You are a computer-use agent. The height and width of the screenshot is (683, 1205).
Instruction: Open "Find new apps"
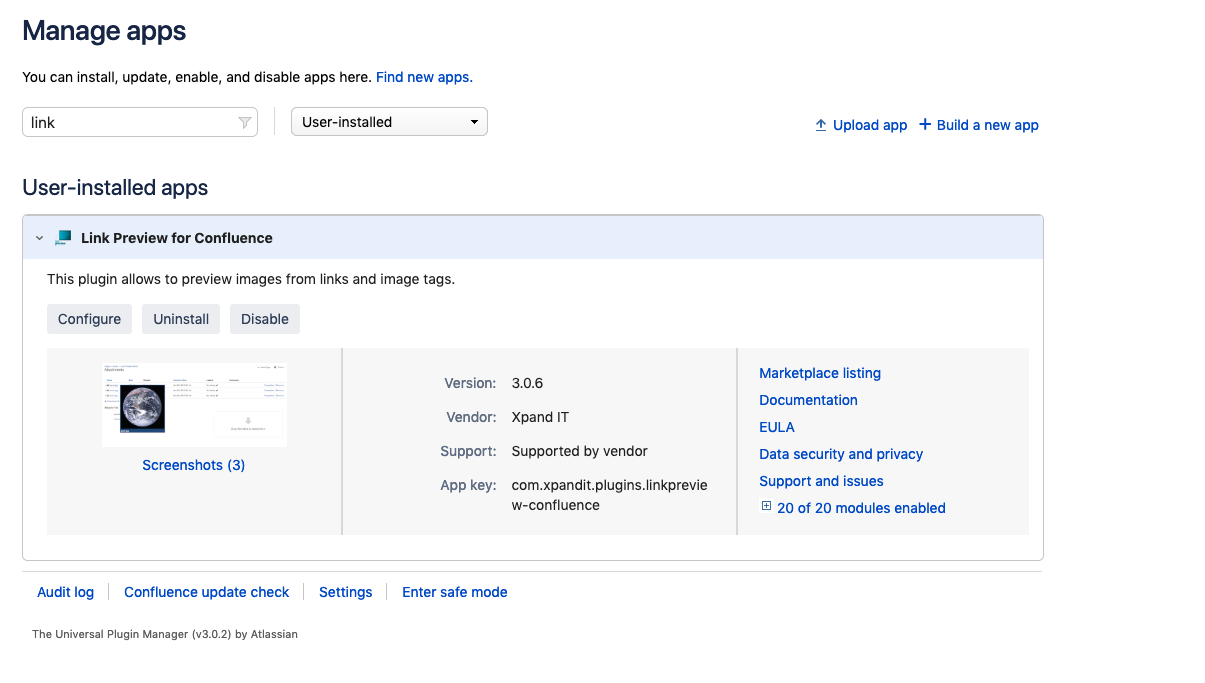(423, 77)
